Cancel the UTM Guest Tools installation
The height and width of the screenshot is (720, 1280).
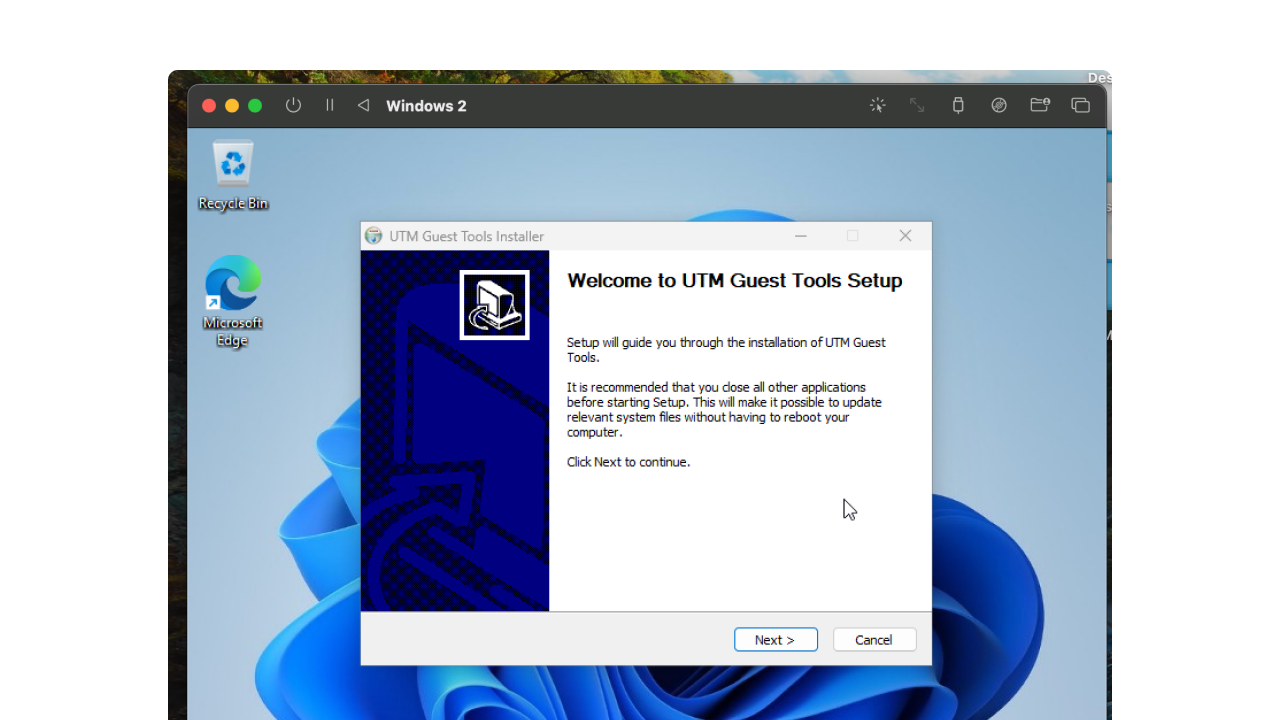874,639
